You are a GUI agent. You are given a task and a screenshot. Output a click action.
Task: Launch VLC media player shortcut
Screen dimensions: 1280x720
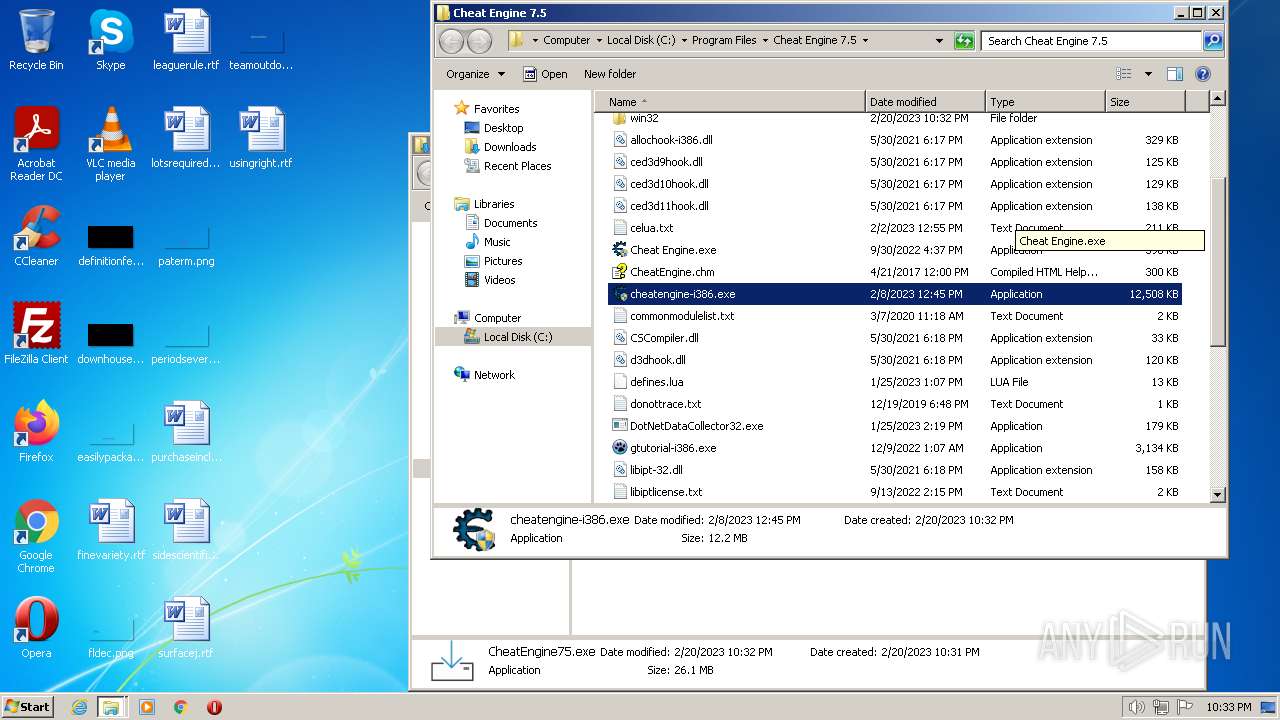point(110,144)
